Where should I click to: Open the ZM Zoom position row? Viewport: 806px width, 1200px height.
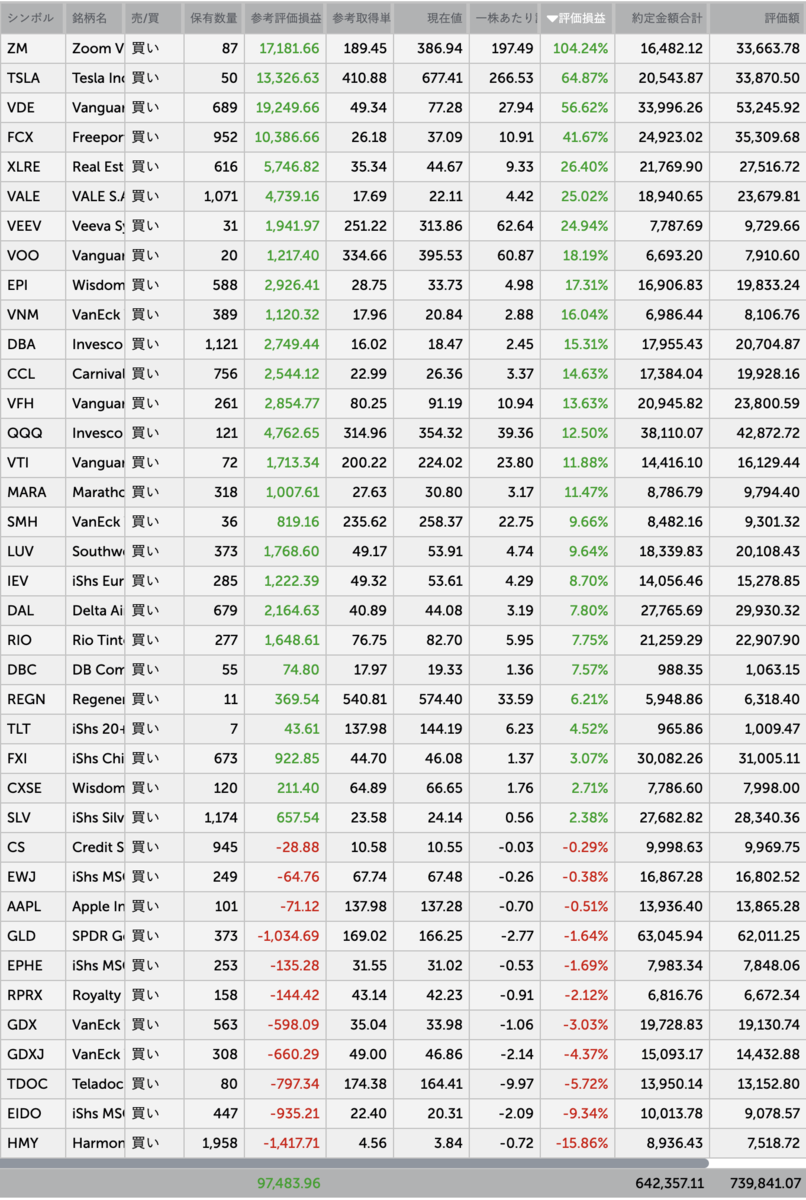tap(100, 48)
